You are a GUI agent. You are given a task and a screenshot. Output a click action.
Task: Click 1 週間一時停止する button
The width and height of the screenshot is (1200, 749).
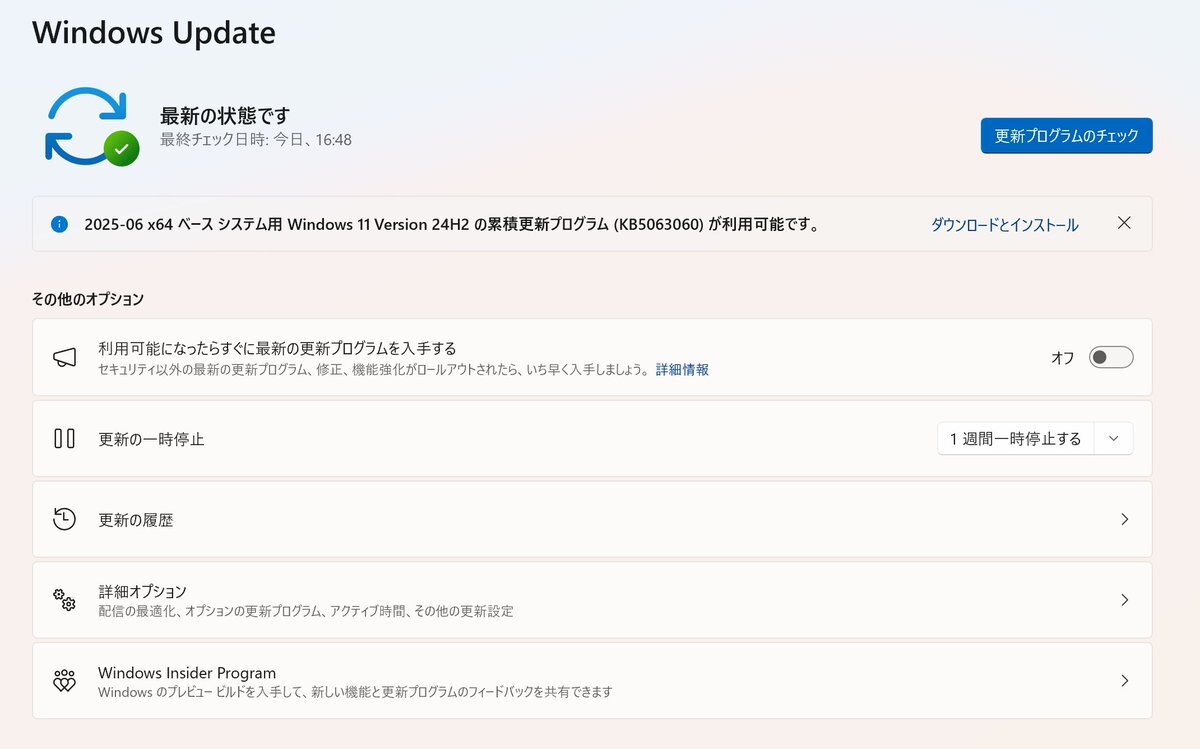[x=1015, y=438]
